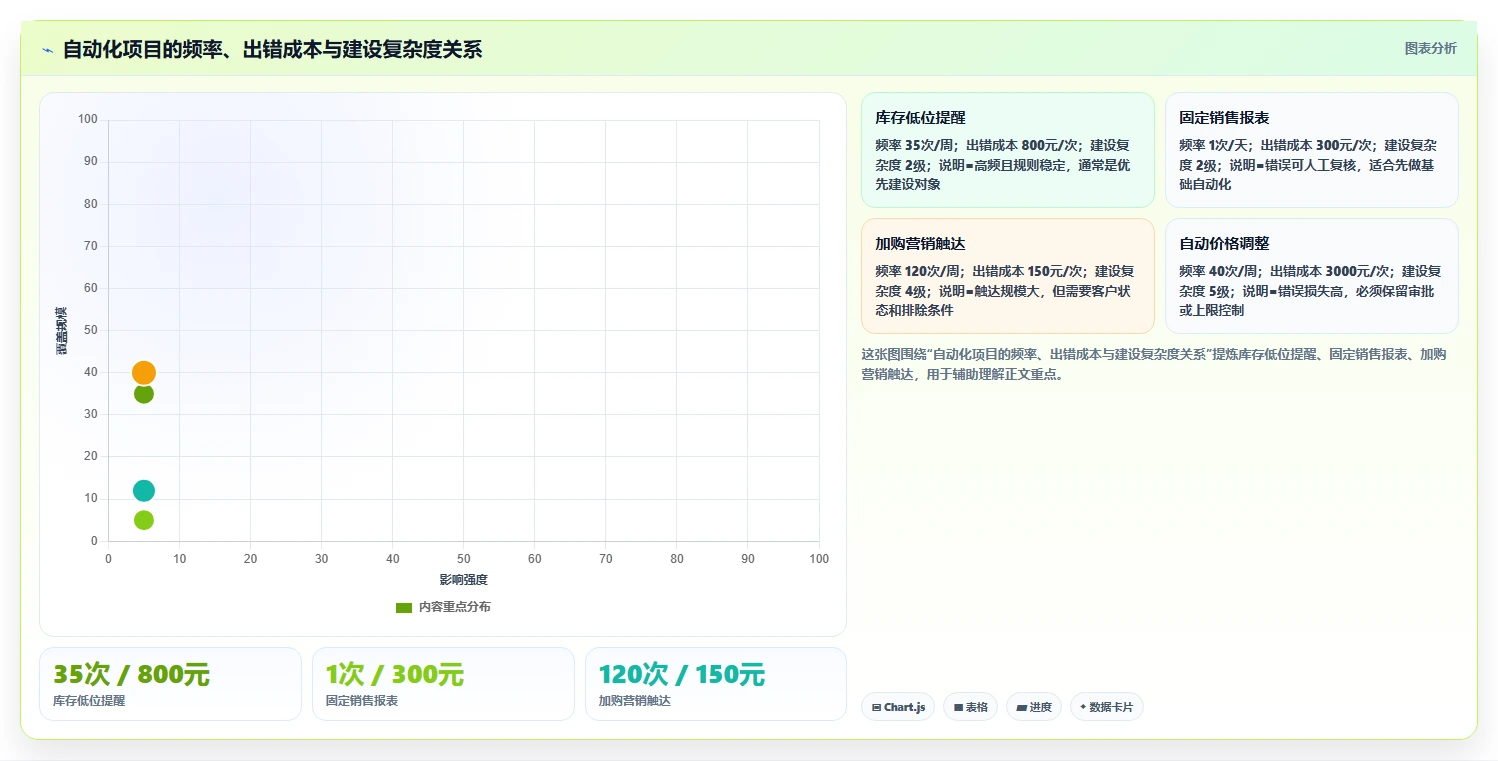Open the 自动价格调整 info card
1498x761 pixels.
(x=1311, y=276)
